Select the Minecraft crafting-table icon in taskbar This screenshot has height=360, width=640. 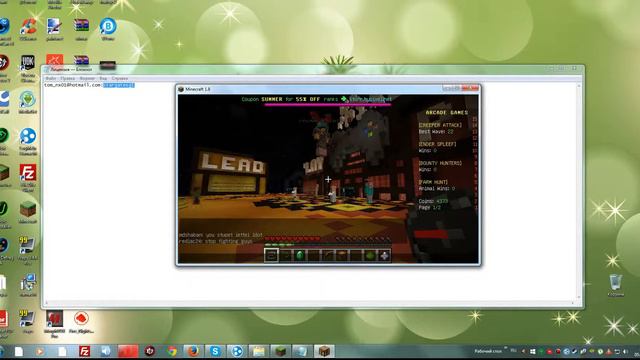point(324,351)
